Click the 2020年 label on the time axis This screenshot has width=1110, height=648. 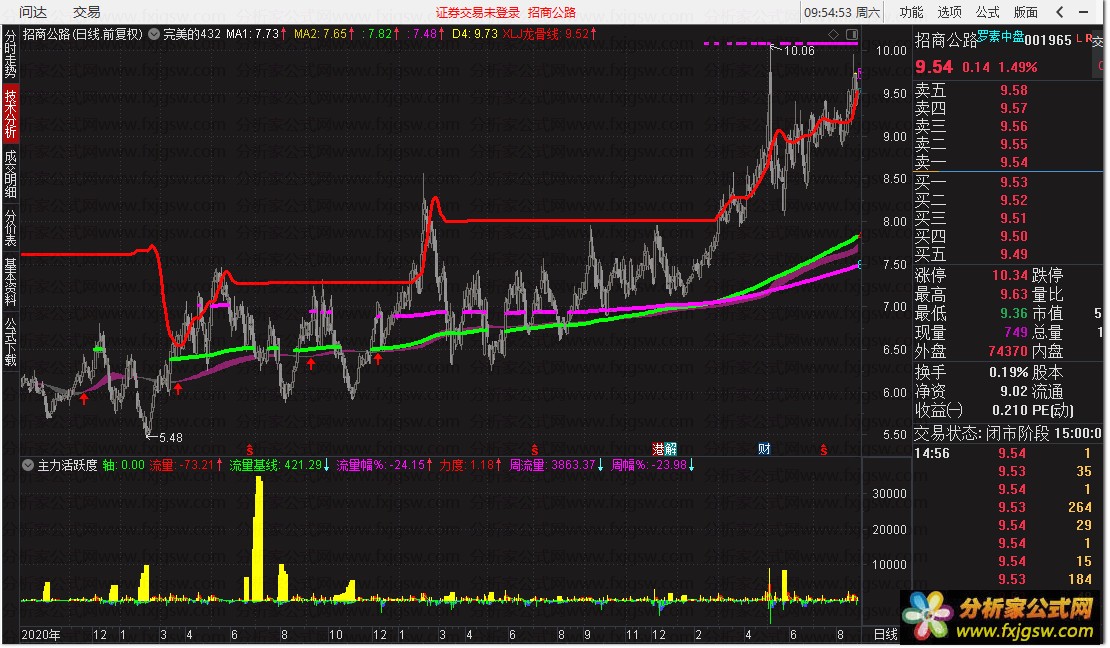point(40,635)
